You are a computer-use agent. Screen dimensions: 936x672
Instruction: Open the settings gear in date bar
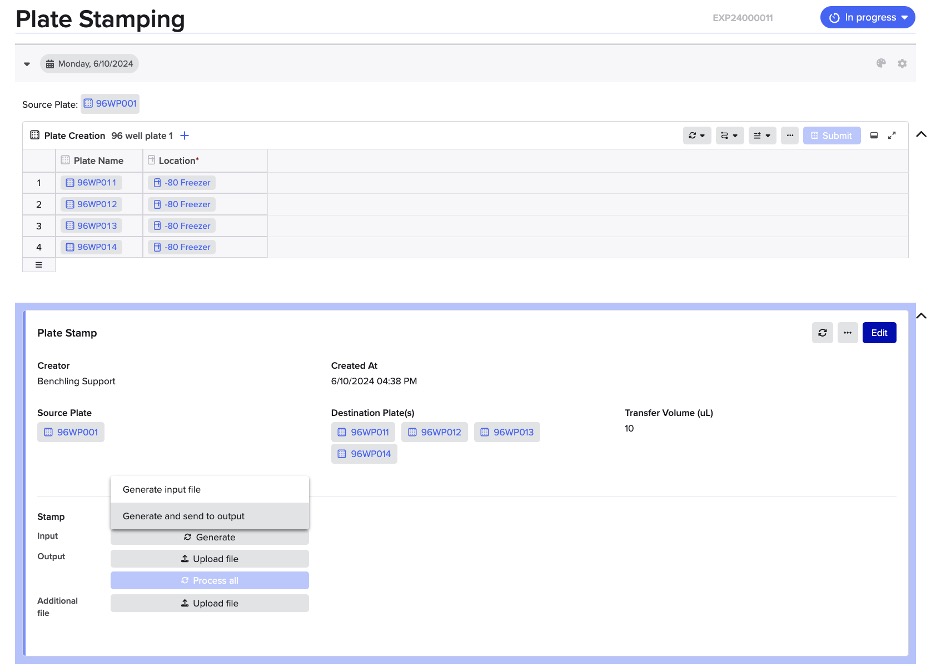point(902,63)
